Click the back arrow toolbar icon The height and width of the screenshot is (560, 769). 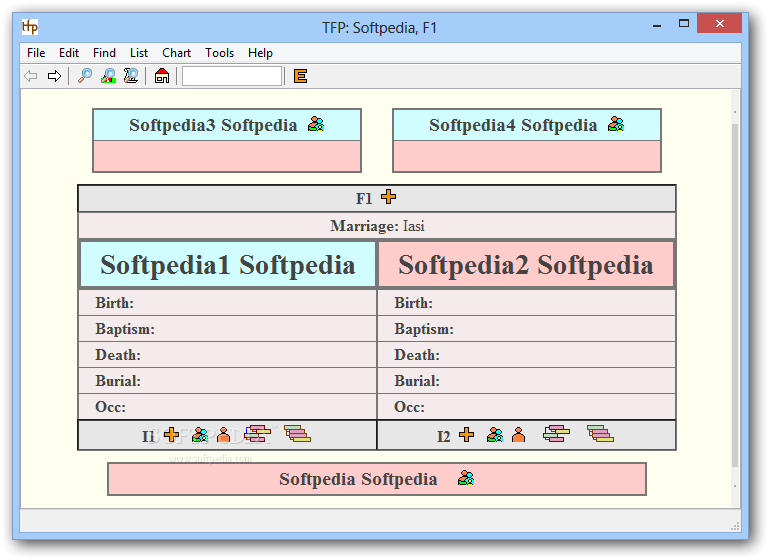[31, 76]
